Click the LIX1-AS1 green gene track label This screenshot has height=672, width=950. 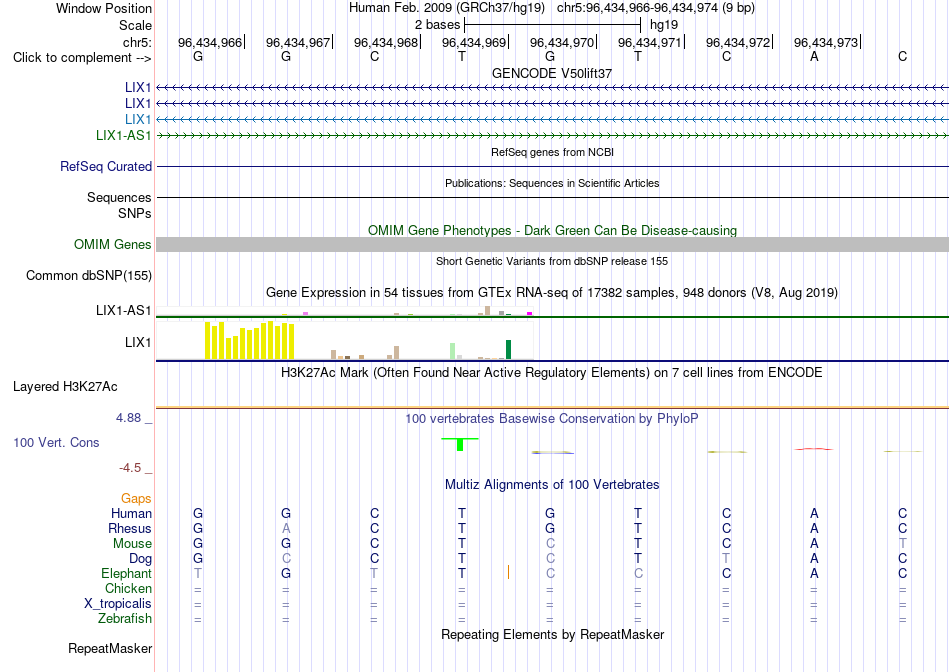pos(124,135)
